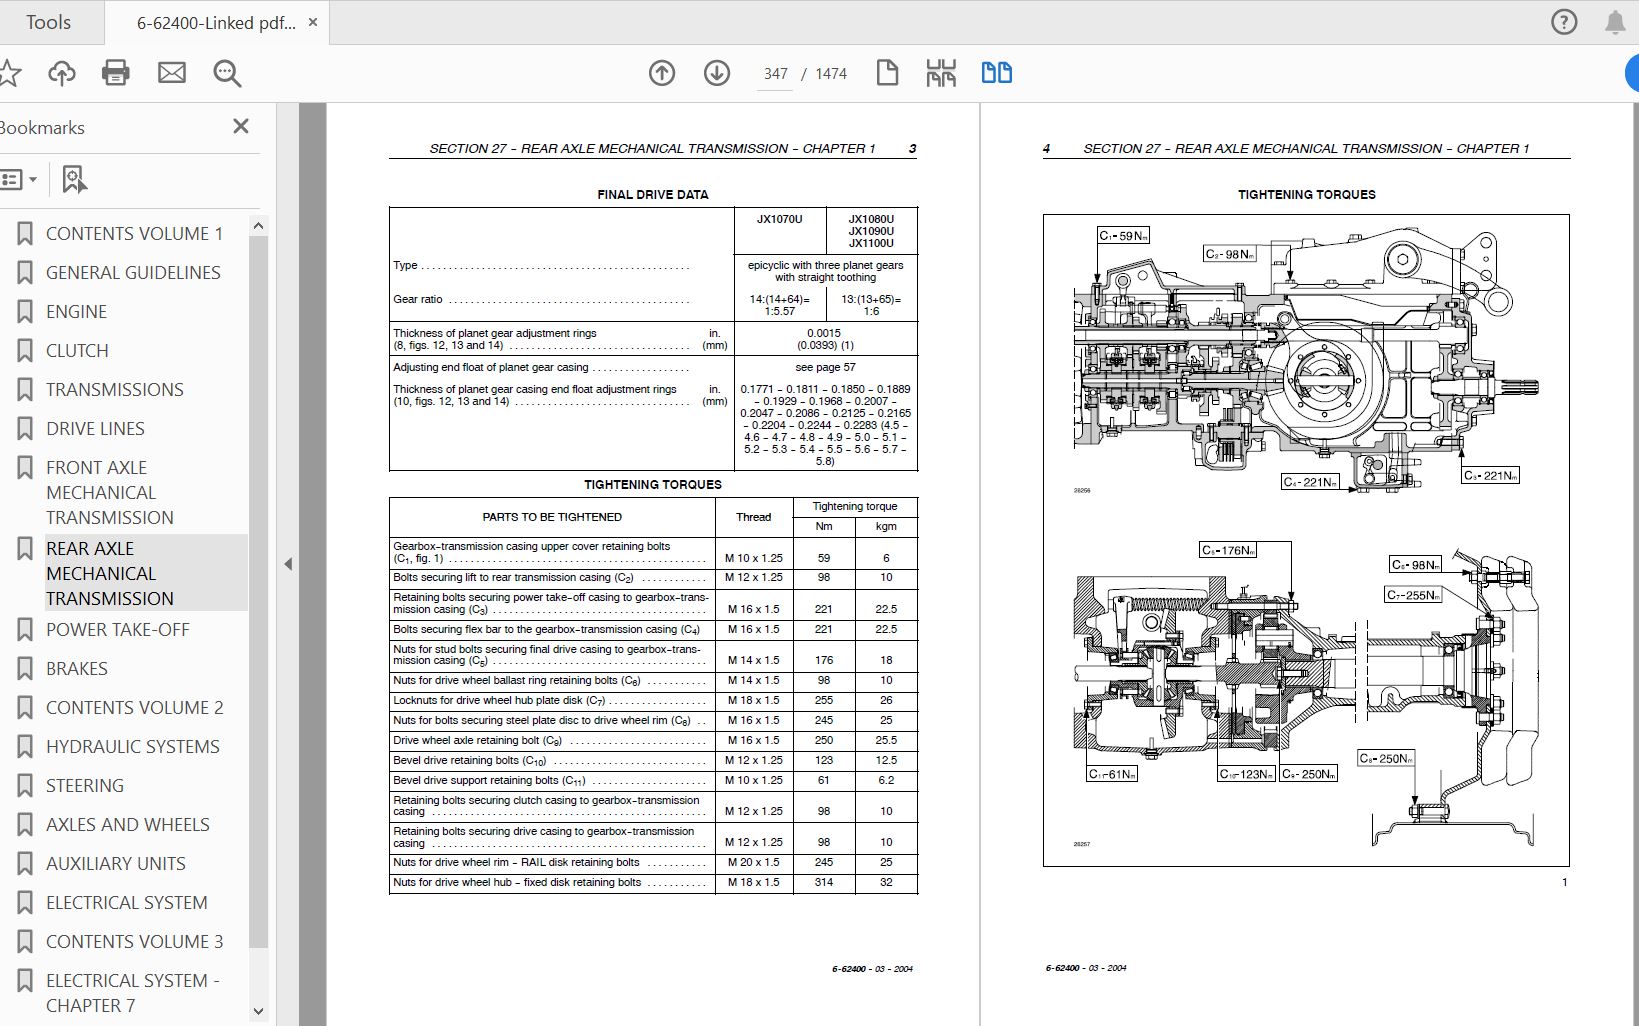Open the POWER TAKE-OFF bookmark
This screenshot has width=1639, height=1026.
tap(117, 629)
